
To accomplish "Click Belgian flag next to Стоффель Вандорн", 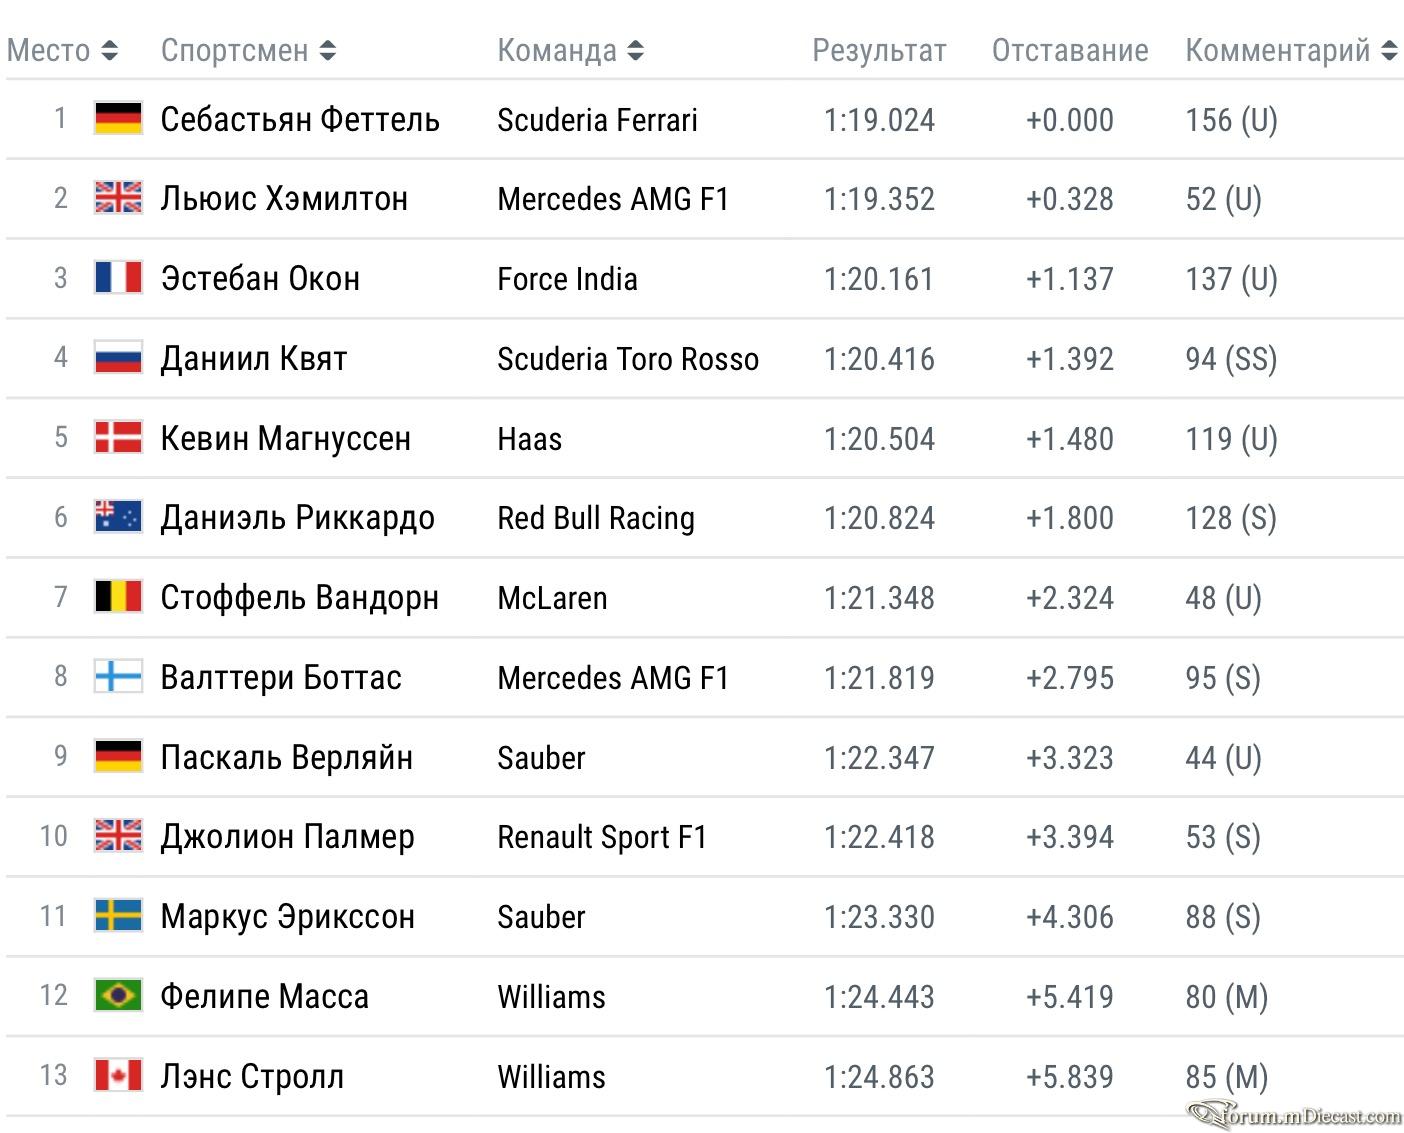I will pos(118,596).
